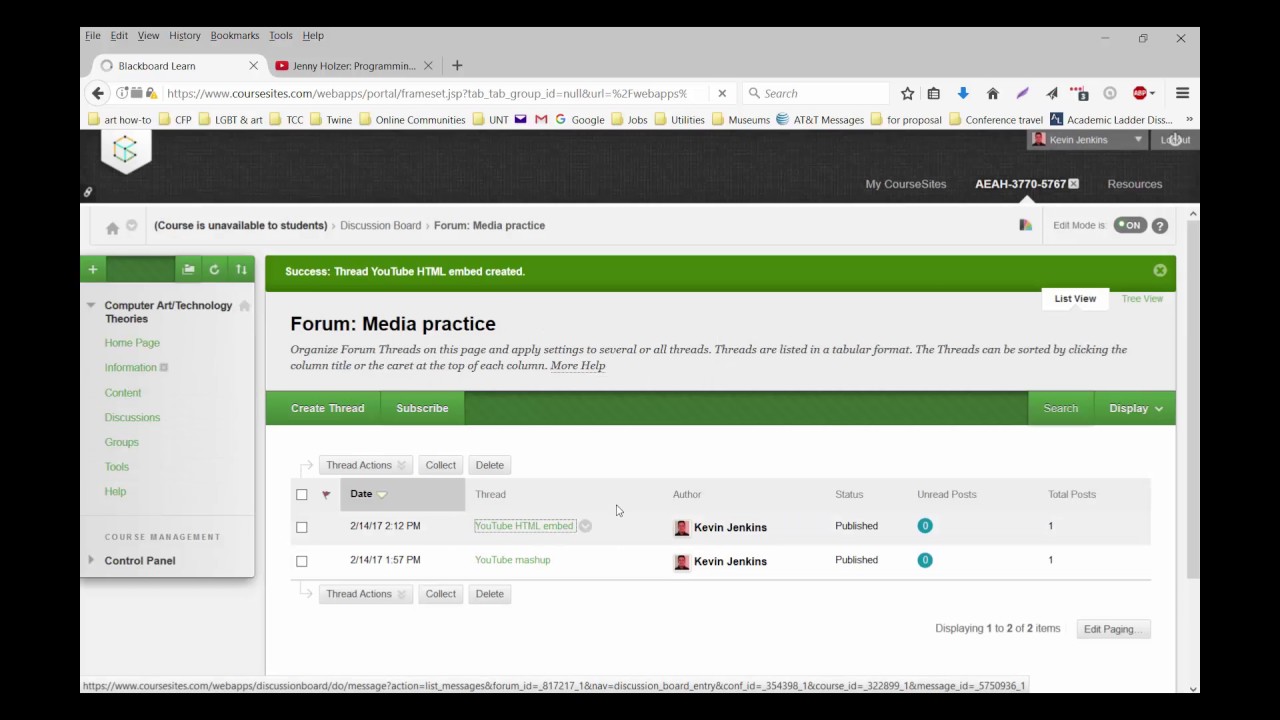Add menu item with plus icon in sidebar
The image size is (1280, 720).
(93, 269)
